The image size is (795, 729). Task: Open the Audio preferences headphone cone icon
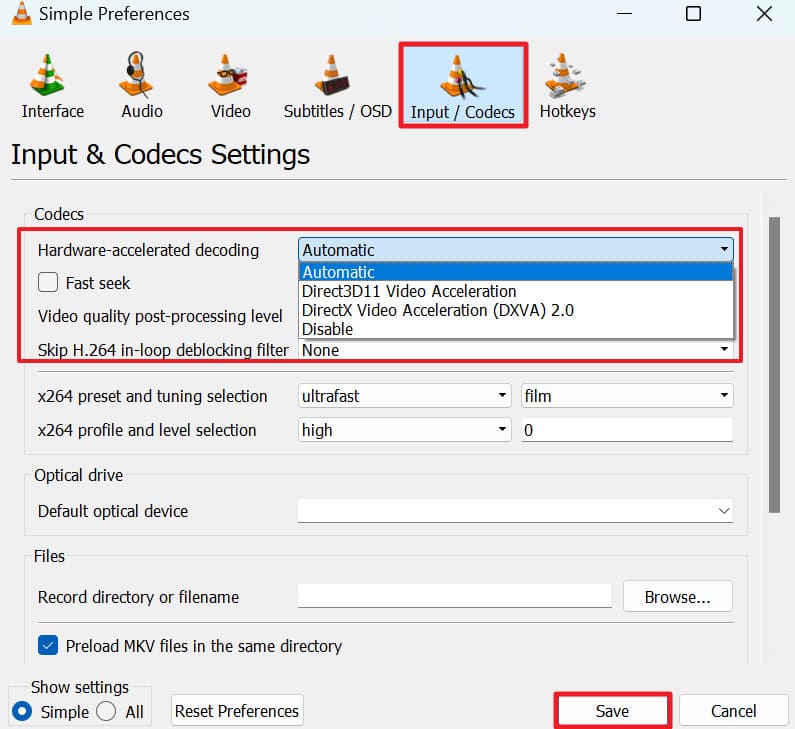tap(136, 75)
